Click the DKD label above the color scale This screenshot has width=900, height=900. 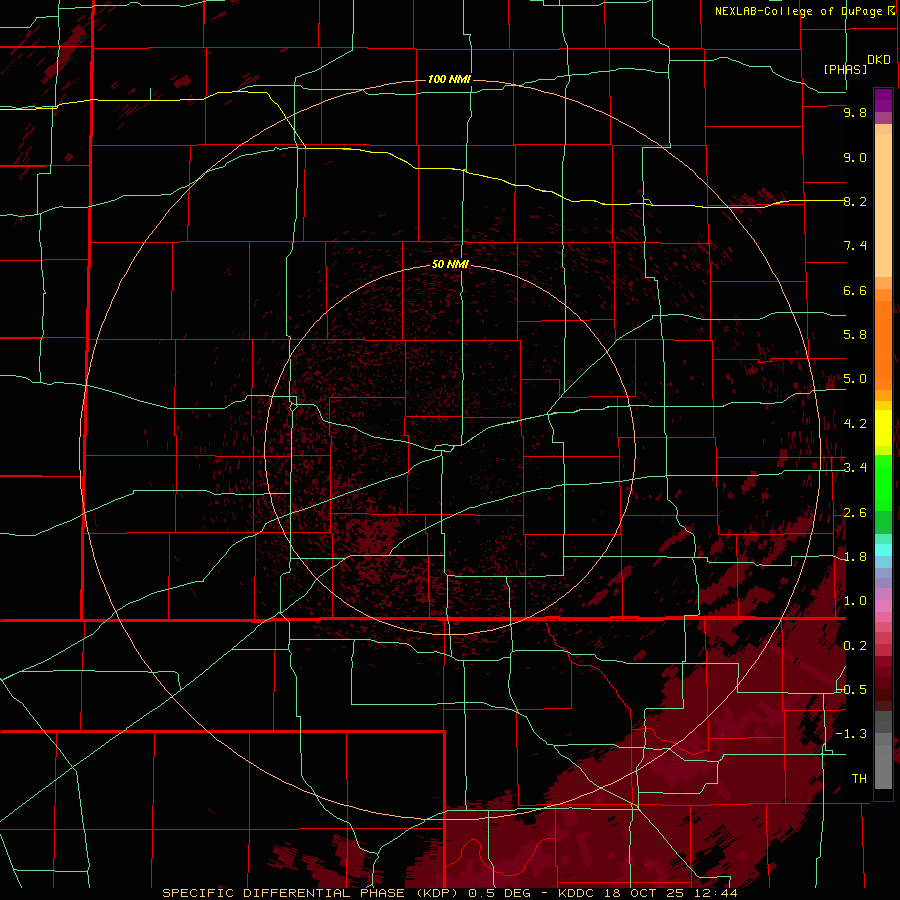click(x=879, y=60)
